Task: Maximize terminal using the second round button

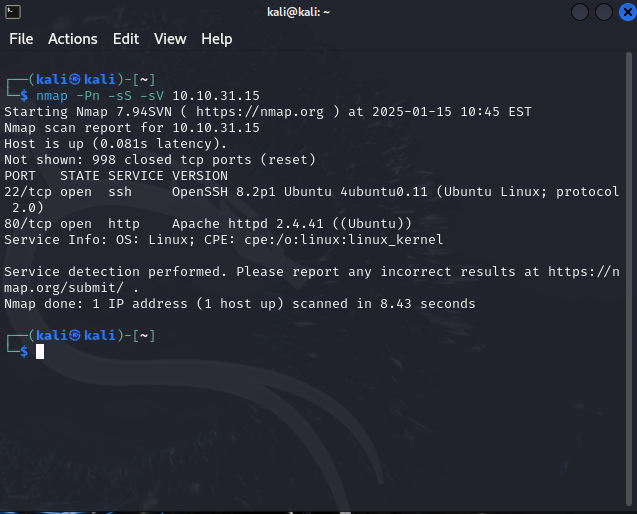Action: pyautogui.click(x=604, y=12)
